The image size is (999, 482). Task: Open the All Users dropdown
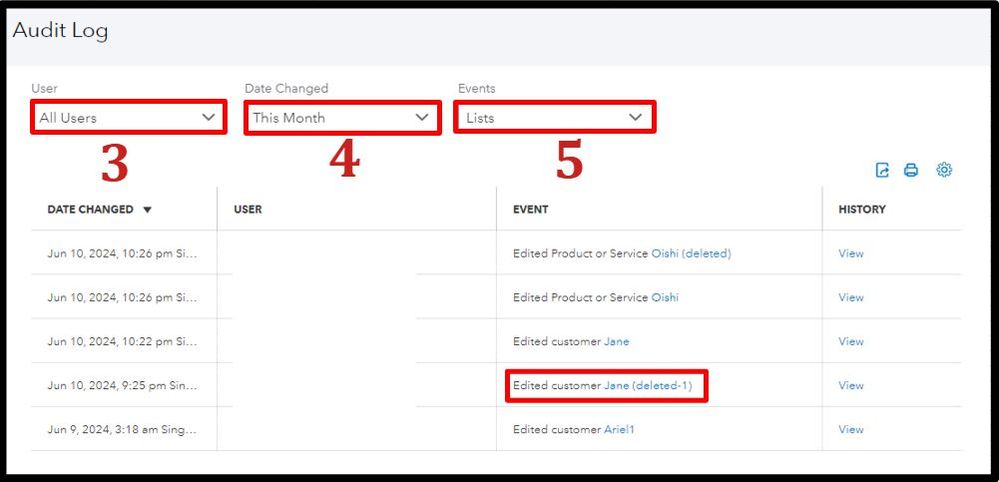point(127,118)
